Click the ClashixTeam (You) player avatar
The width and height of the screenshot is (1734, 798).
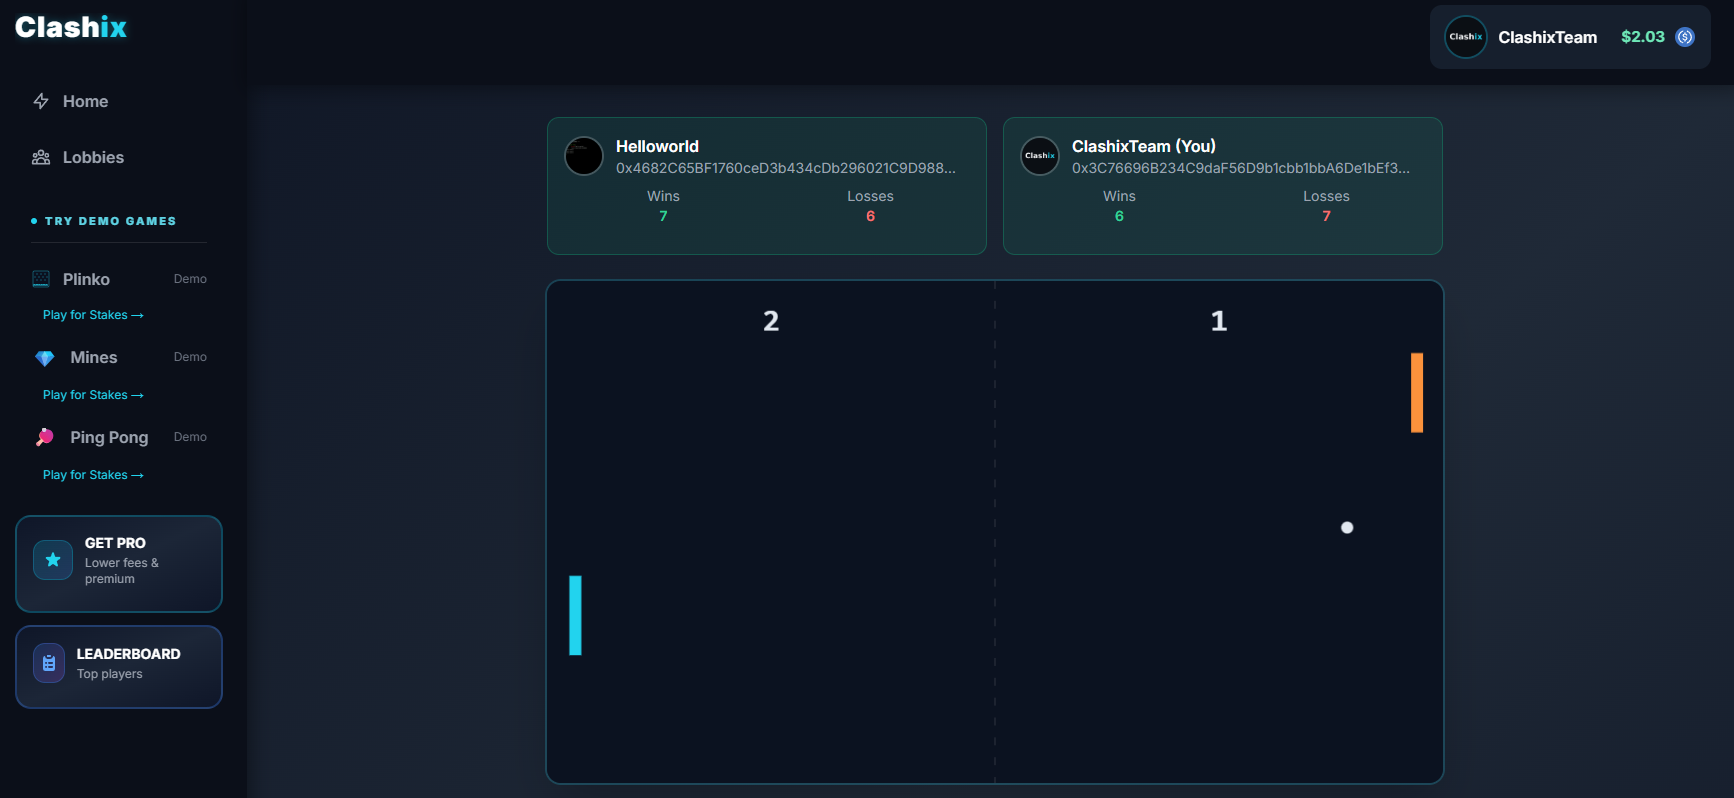click(x=1040, y=156)
